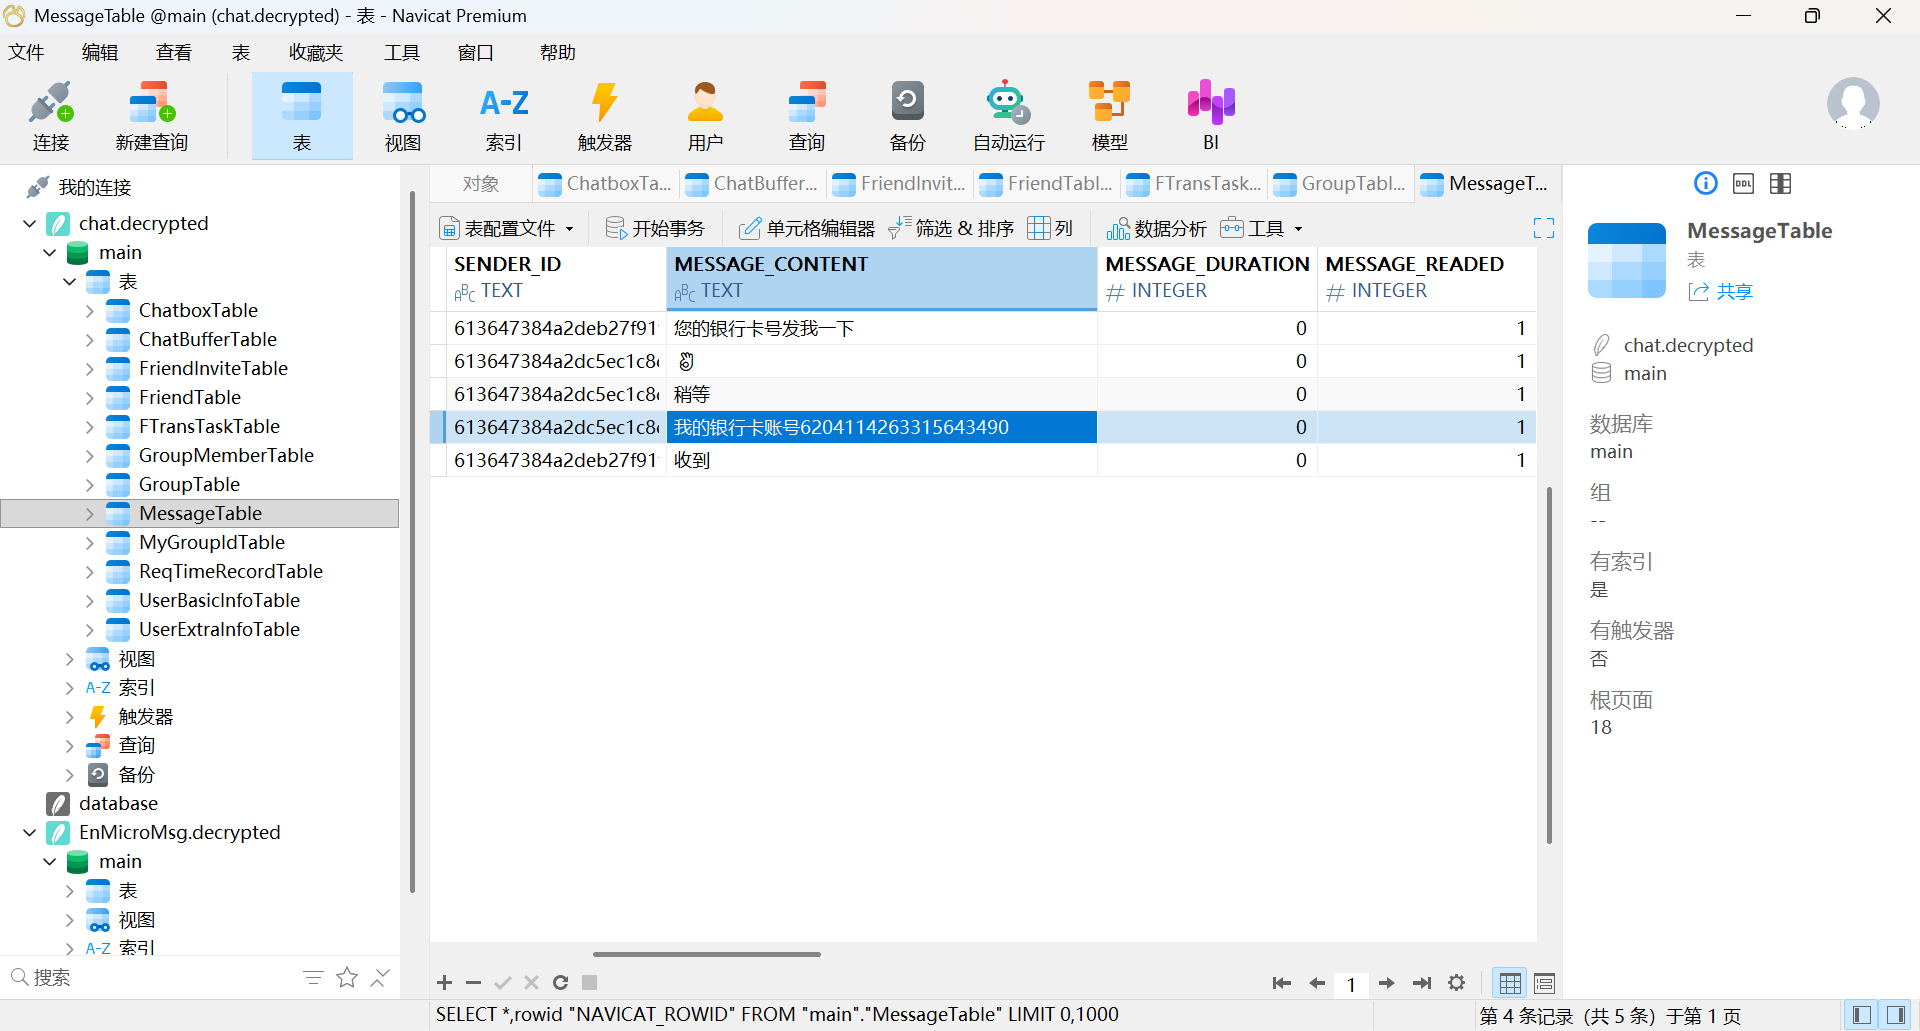Screen dimensions: 1920x1031
Task: Click 开始事务 begin transaction button
Action: click(656, 229)
